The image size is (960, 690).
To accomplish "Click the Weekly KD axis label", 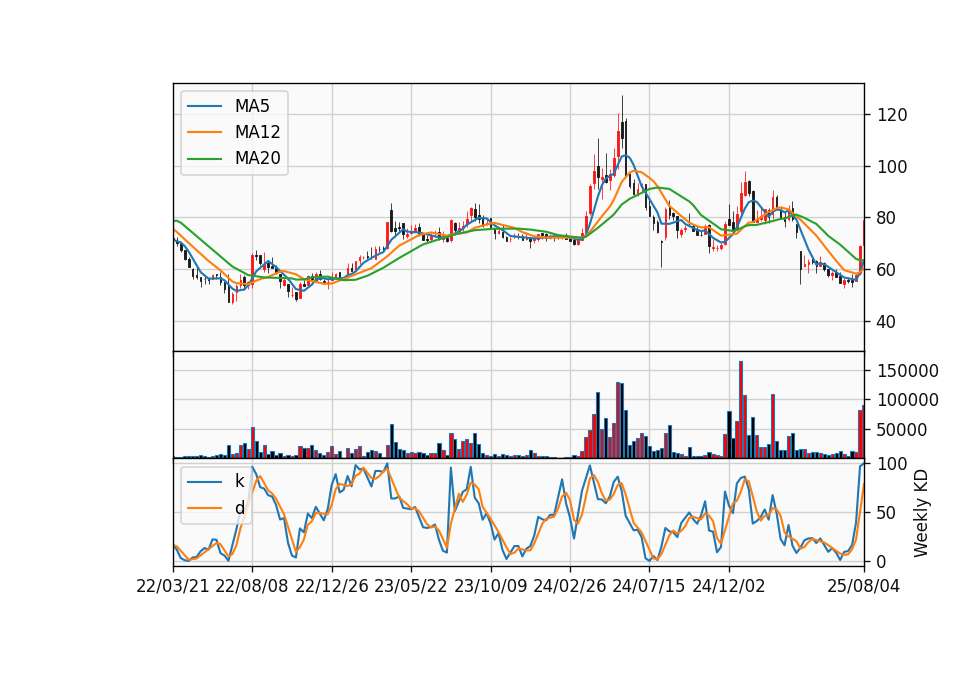I will 920,514.
